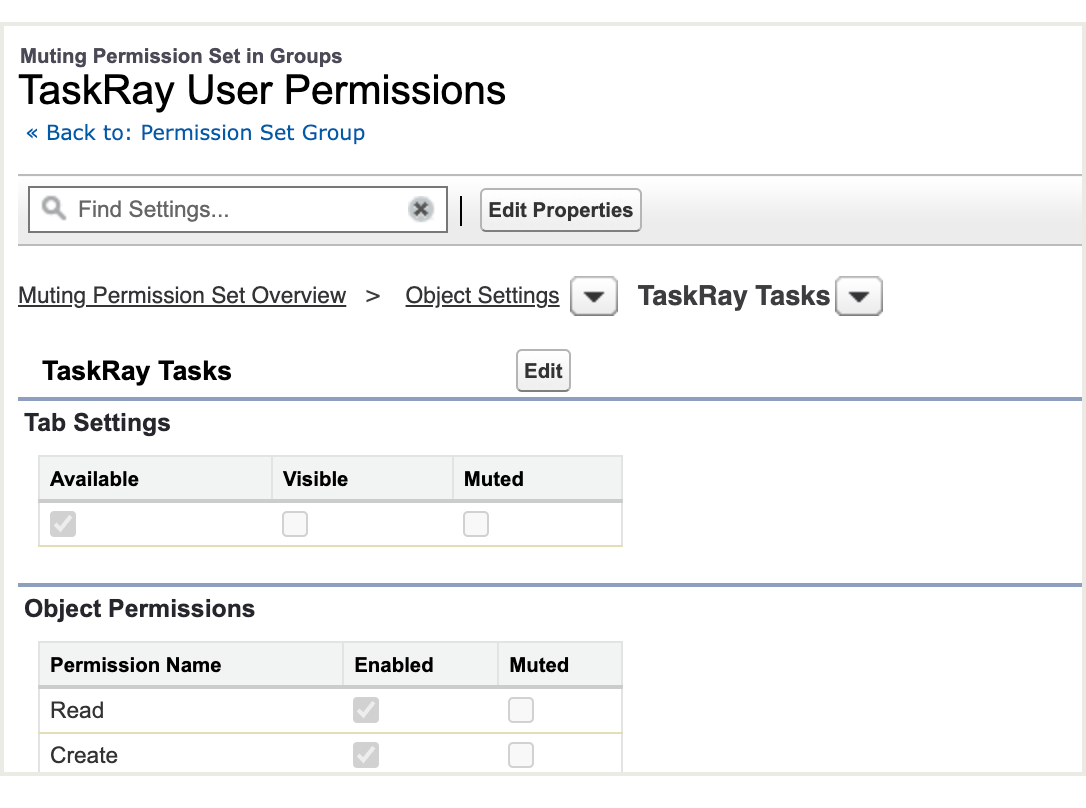Toggle the Muted tab setting checkbox

coord(476,523)
